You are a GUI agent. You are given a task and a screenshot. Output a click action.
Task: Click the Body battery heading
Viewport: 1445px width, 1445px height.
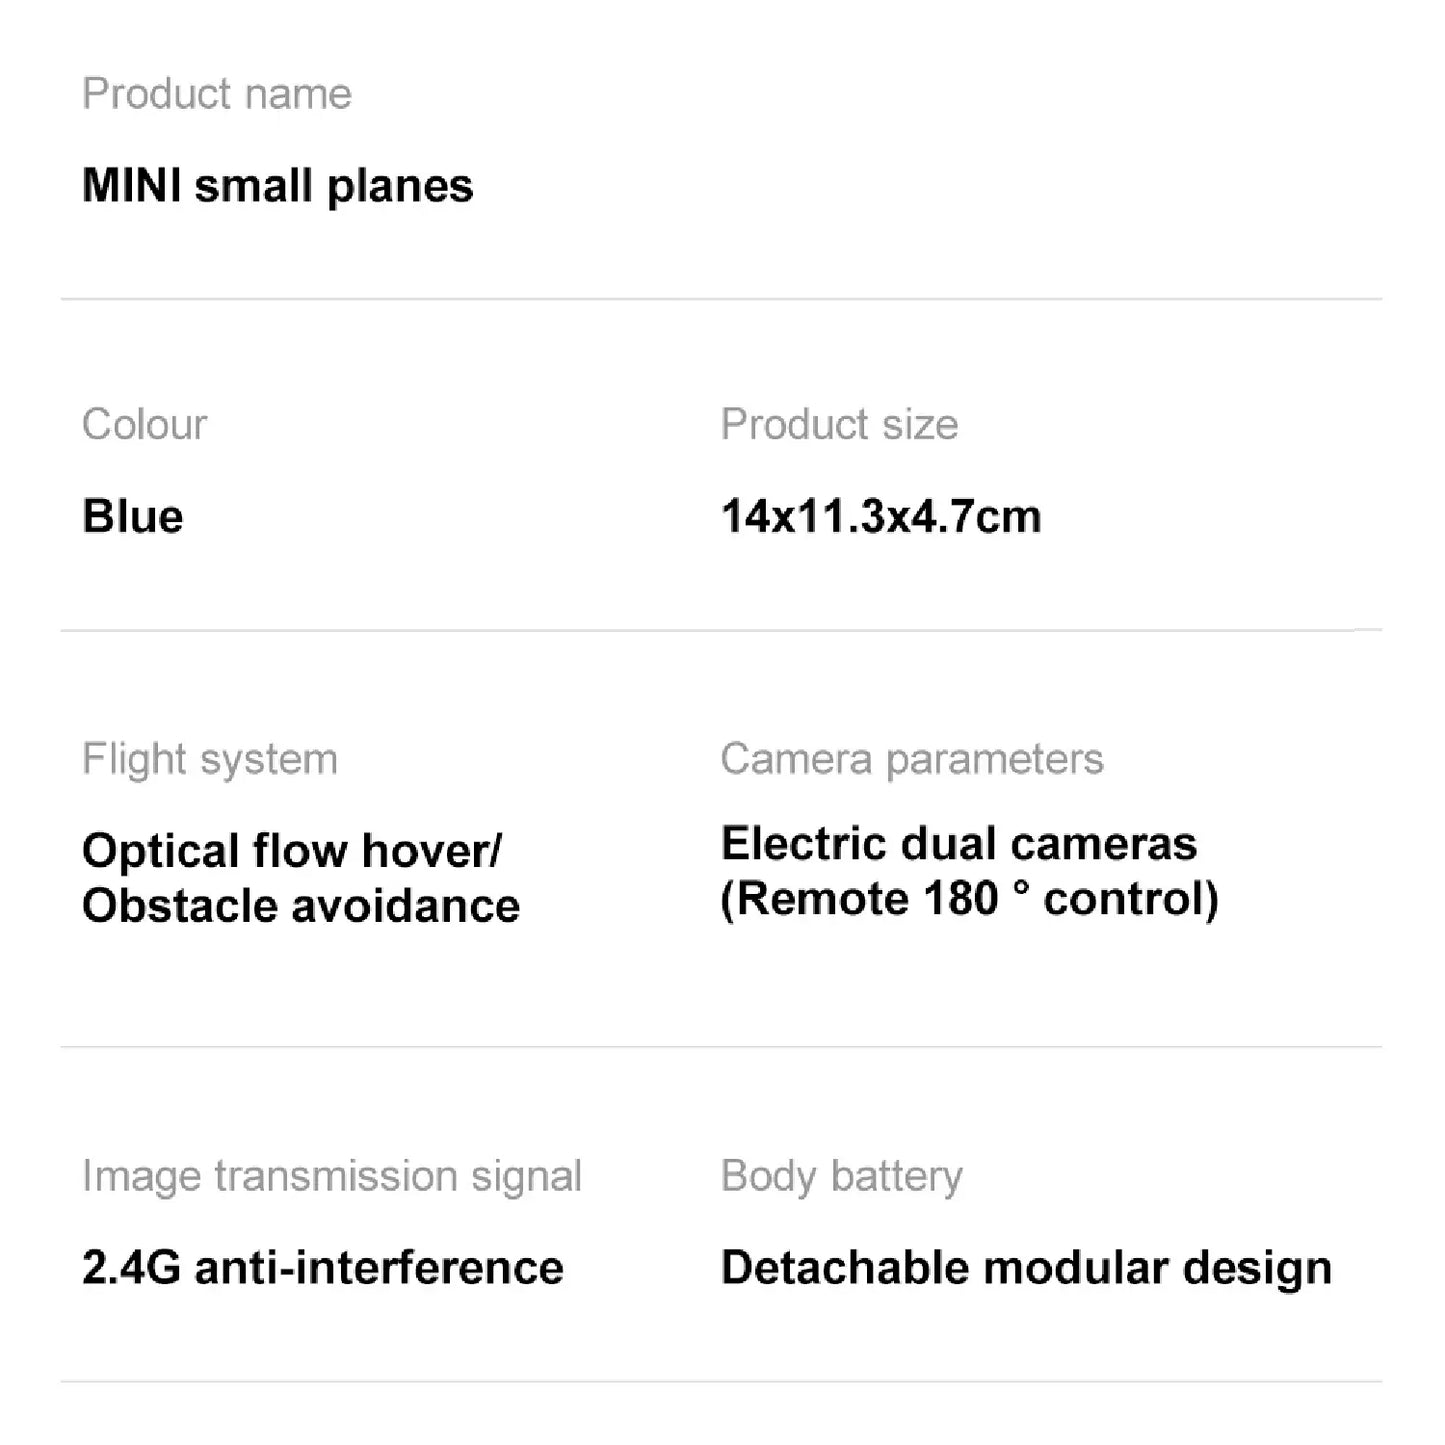click(x=841, y=1176)
